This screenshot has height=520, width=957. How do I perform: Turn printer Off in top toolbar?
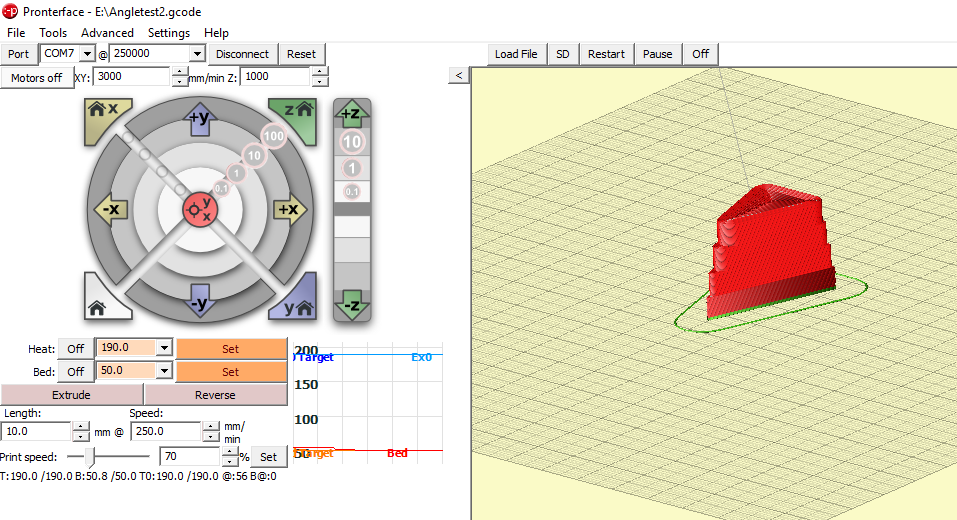(x=701, y=54)
